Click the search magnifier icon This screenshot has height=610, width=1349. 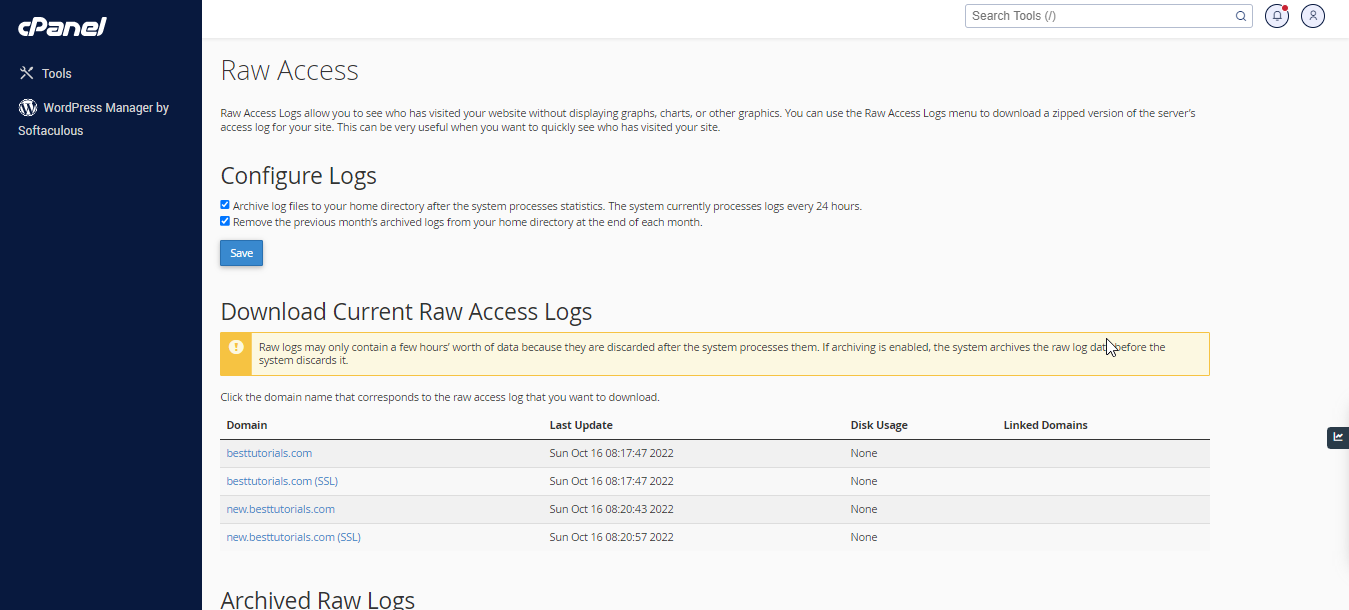(x=1241, y=16)
